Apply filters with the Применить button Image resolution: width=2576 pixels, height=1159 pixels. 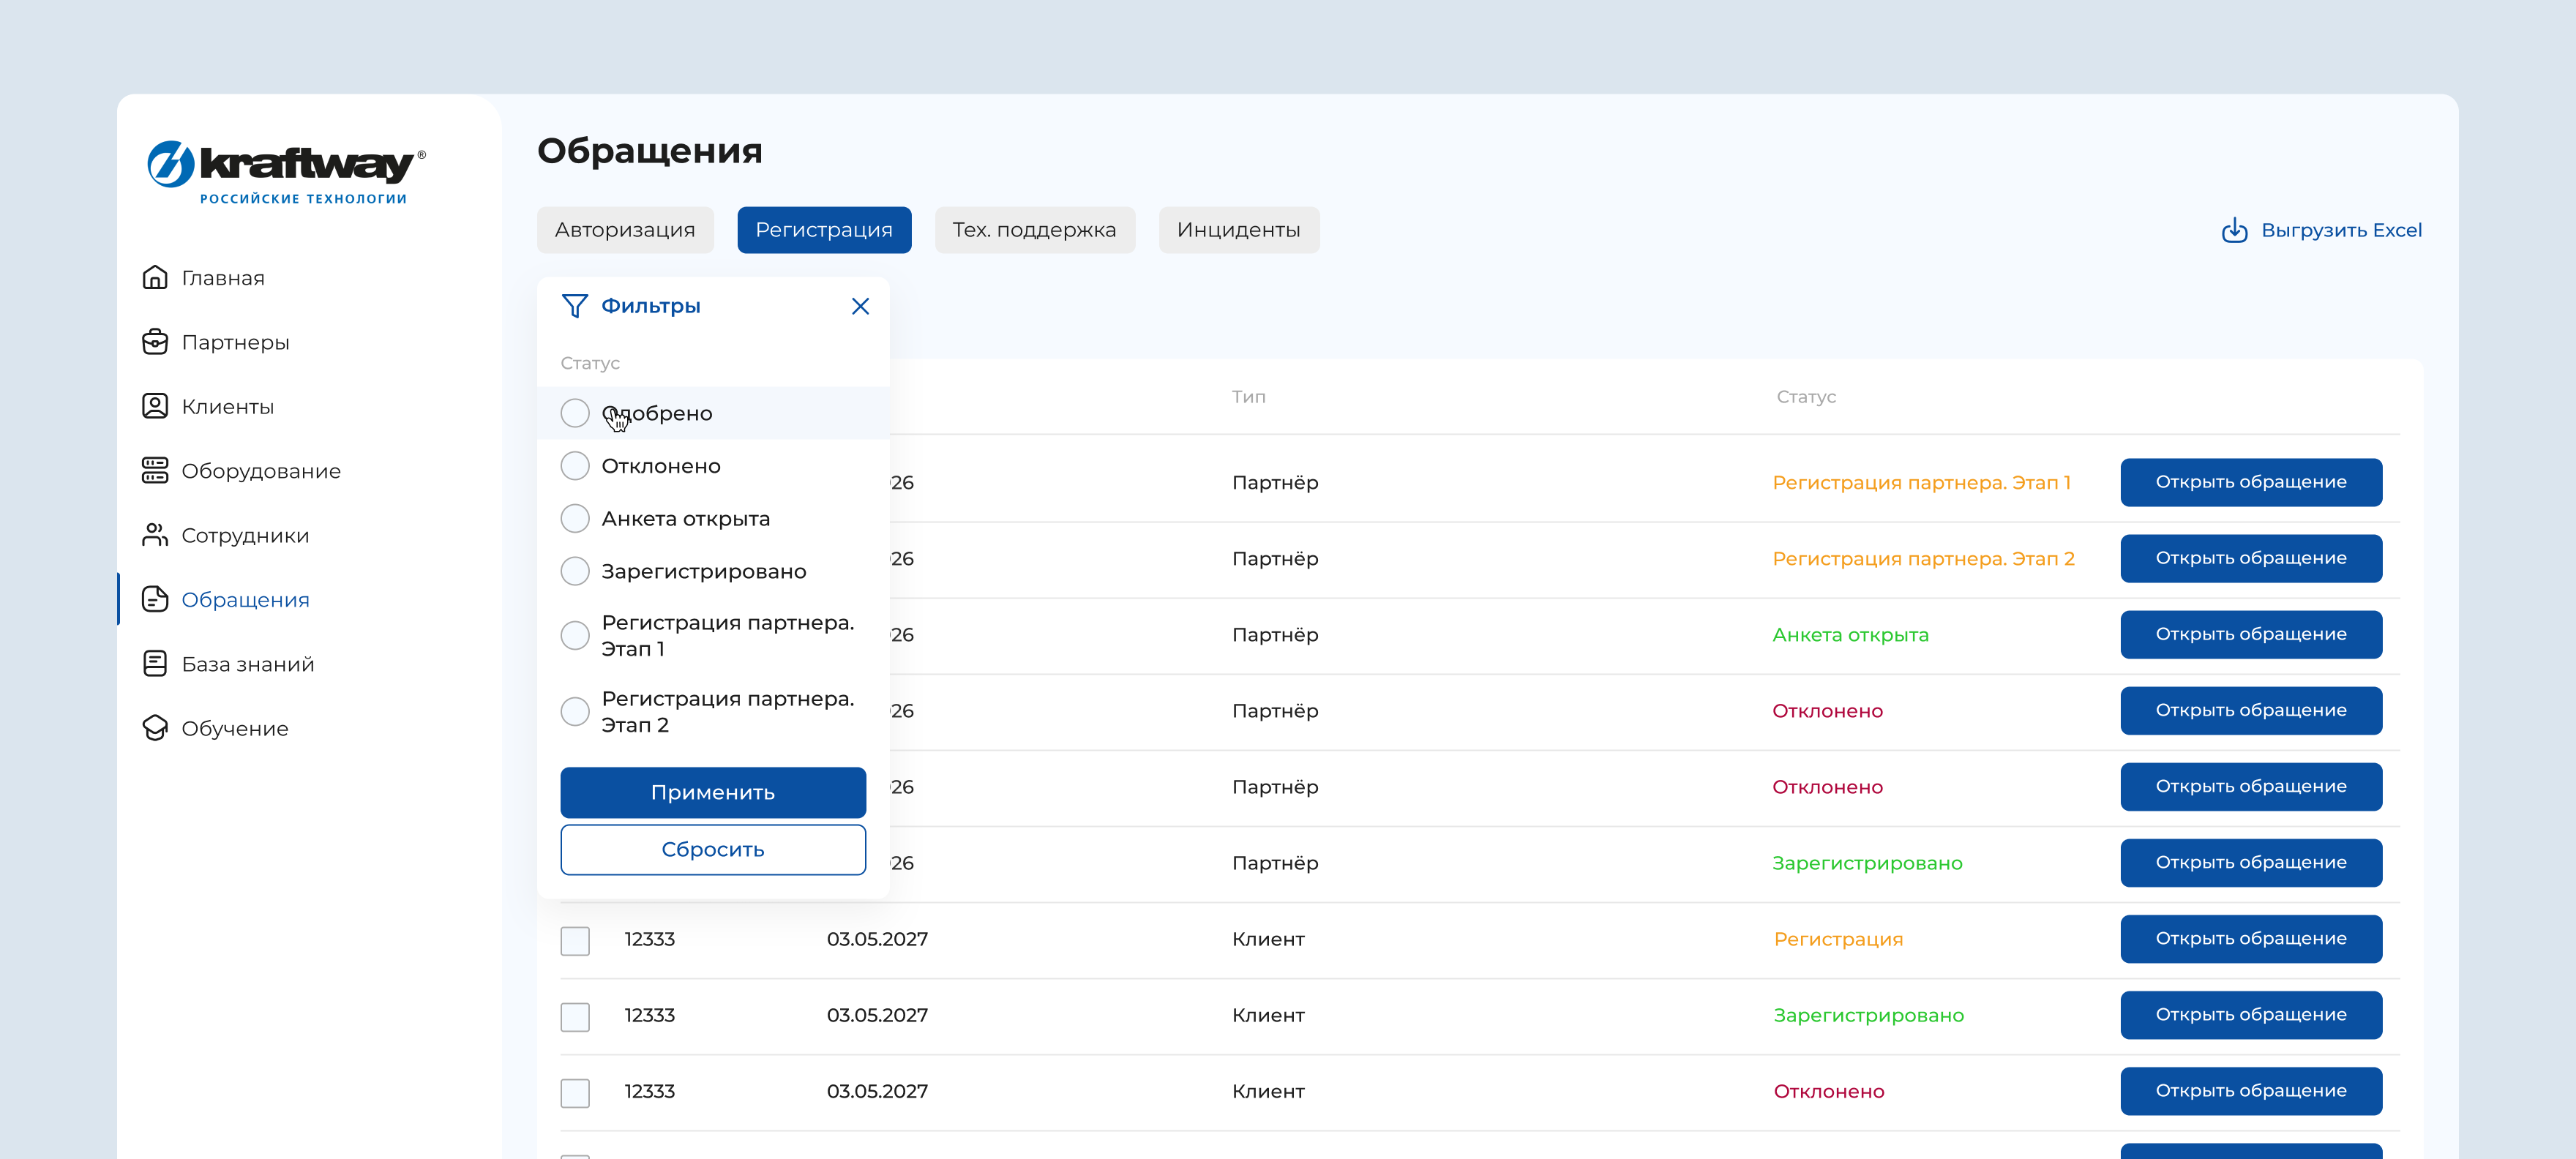[713, 792]
